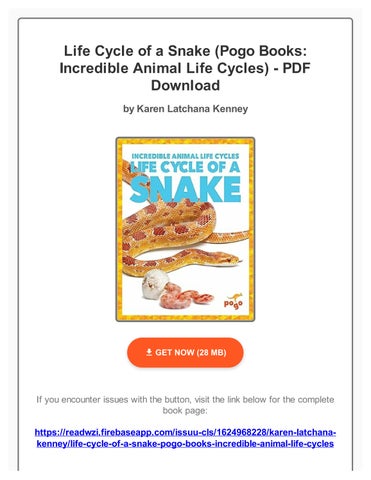Screen dimensions: 371x480
Task: Click the 'If you encounter issues' help text
Action: (185, 405)
